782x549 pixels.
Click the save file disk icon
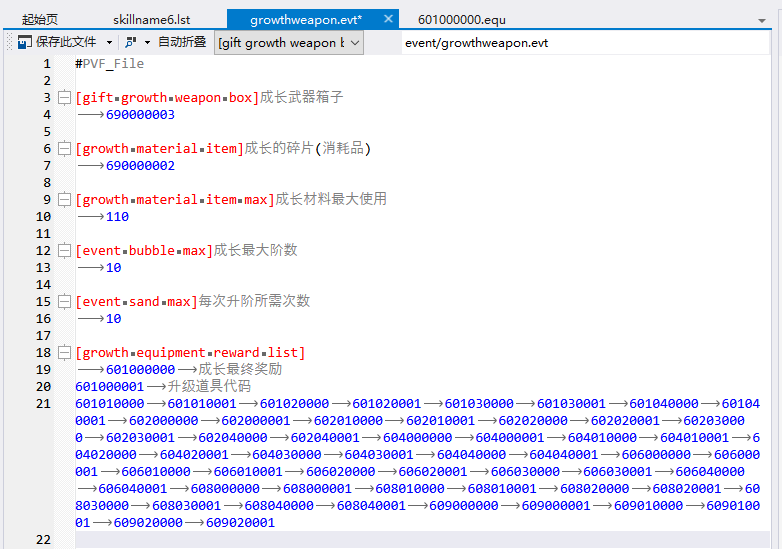click(25, 42)
